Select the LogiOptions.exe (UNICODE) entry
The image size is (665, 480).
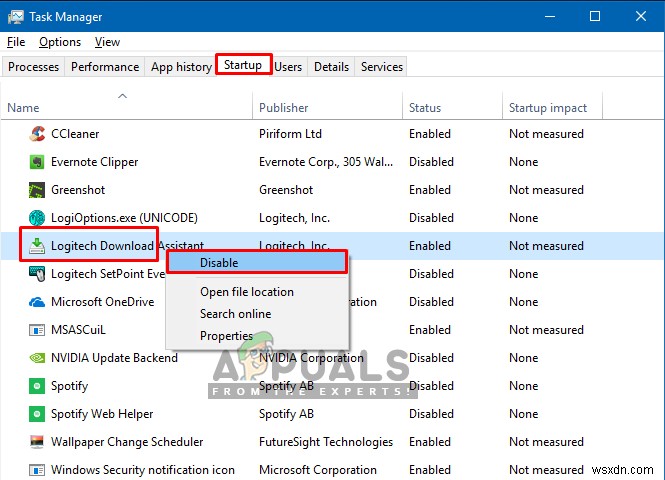(x=124, y=218)
